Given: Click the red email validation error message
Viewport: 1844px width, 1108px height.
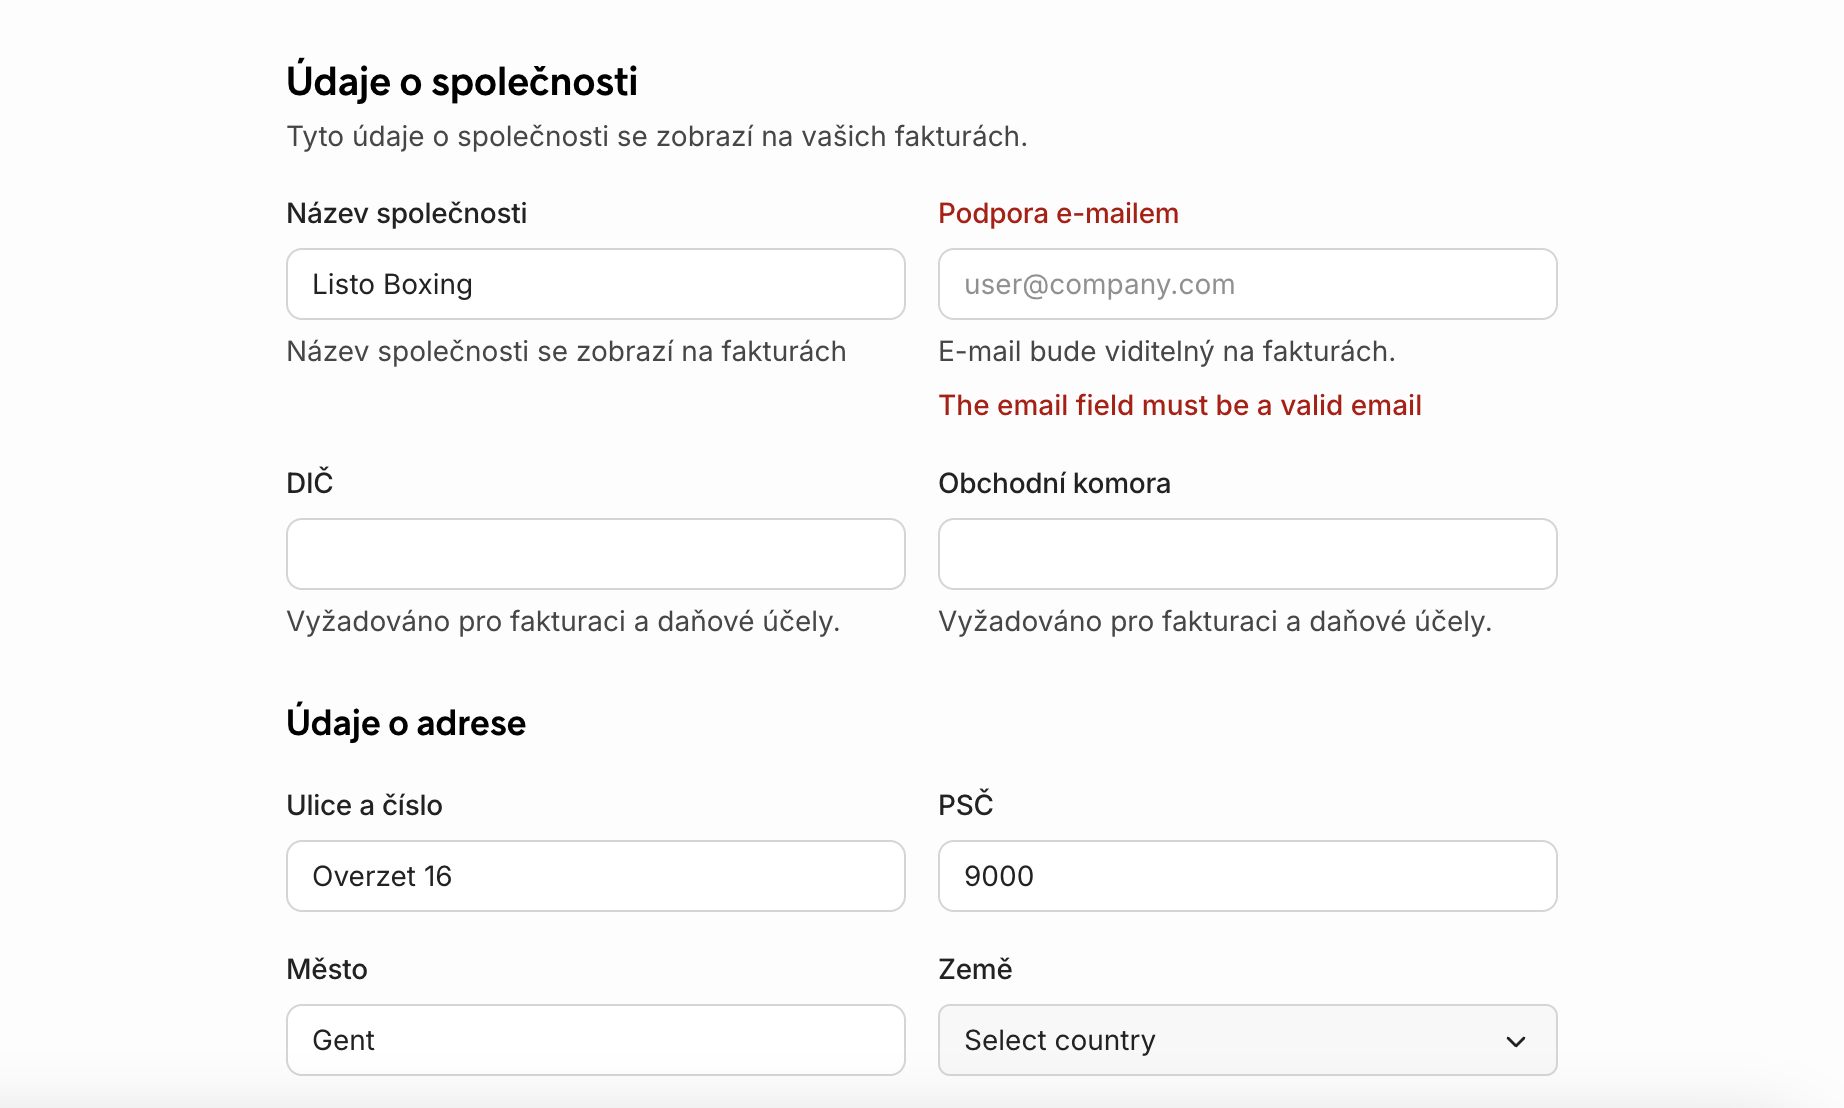Looking at the screenshot, I should 1179,405.
